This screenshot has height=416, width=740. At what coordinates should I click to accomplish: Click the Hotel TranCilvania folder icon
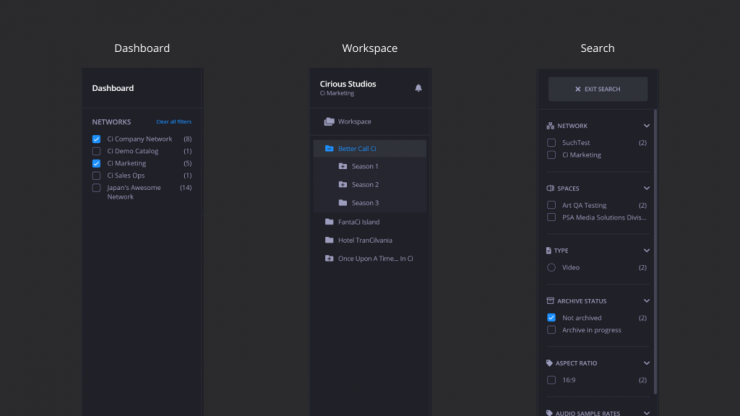click(x=329, y=240)
